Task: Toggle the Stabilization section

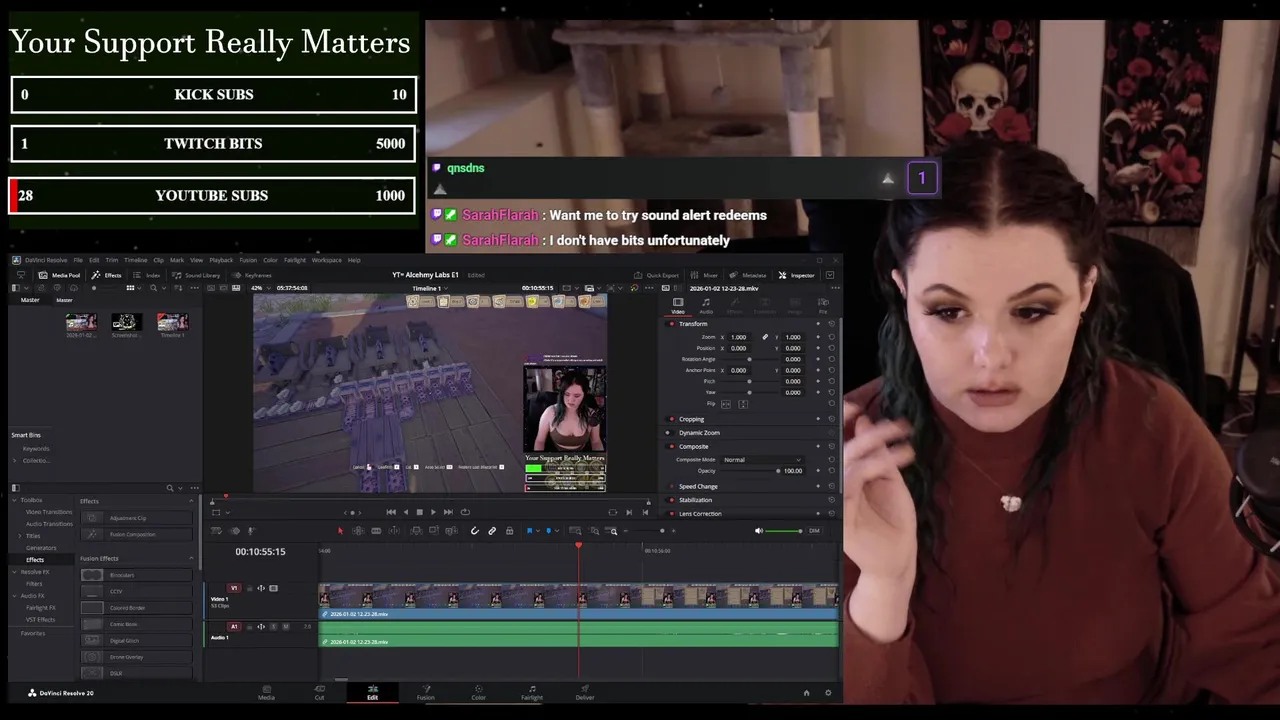Action: 670,500
